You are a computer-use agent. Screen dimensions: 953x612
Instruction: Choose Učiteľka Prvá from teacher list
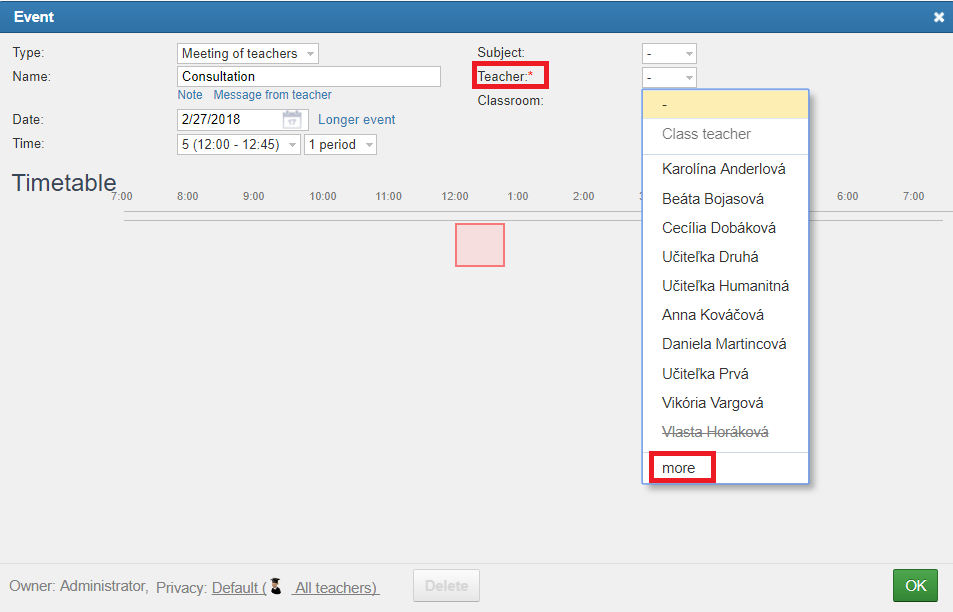(726, 374)
